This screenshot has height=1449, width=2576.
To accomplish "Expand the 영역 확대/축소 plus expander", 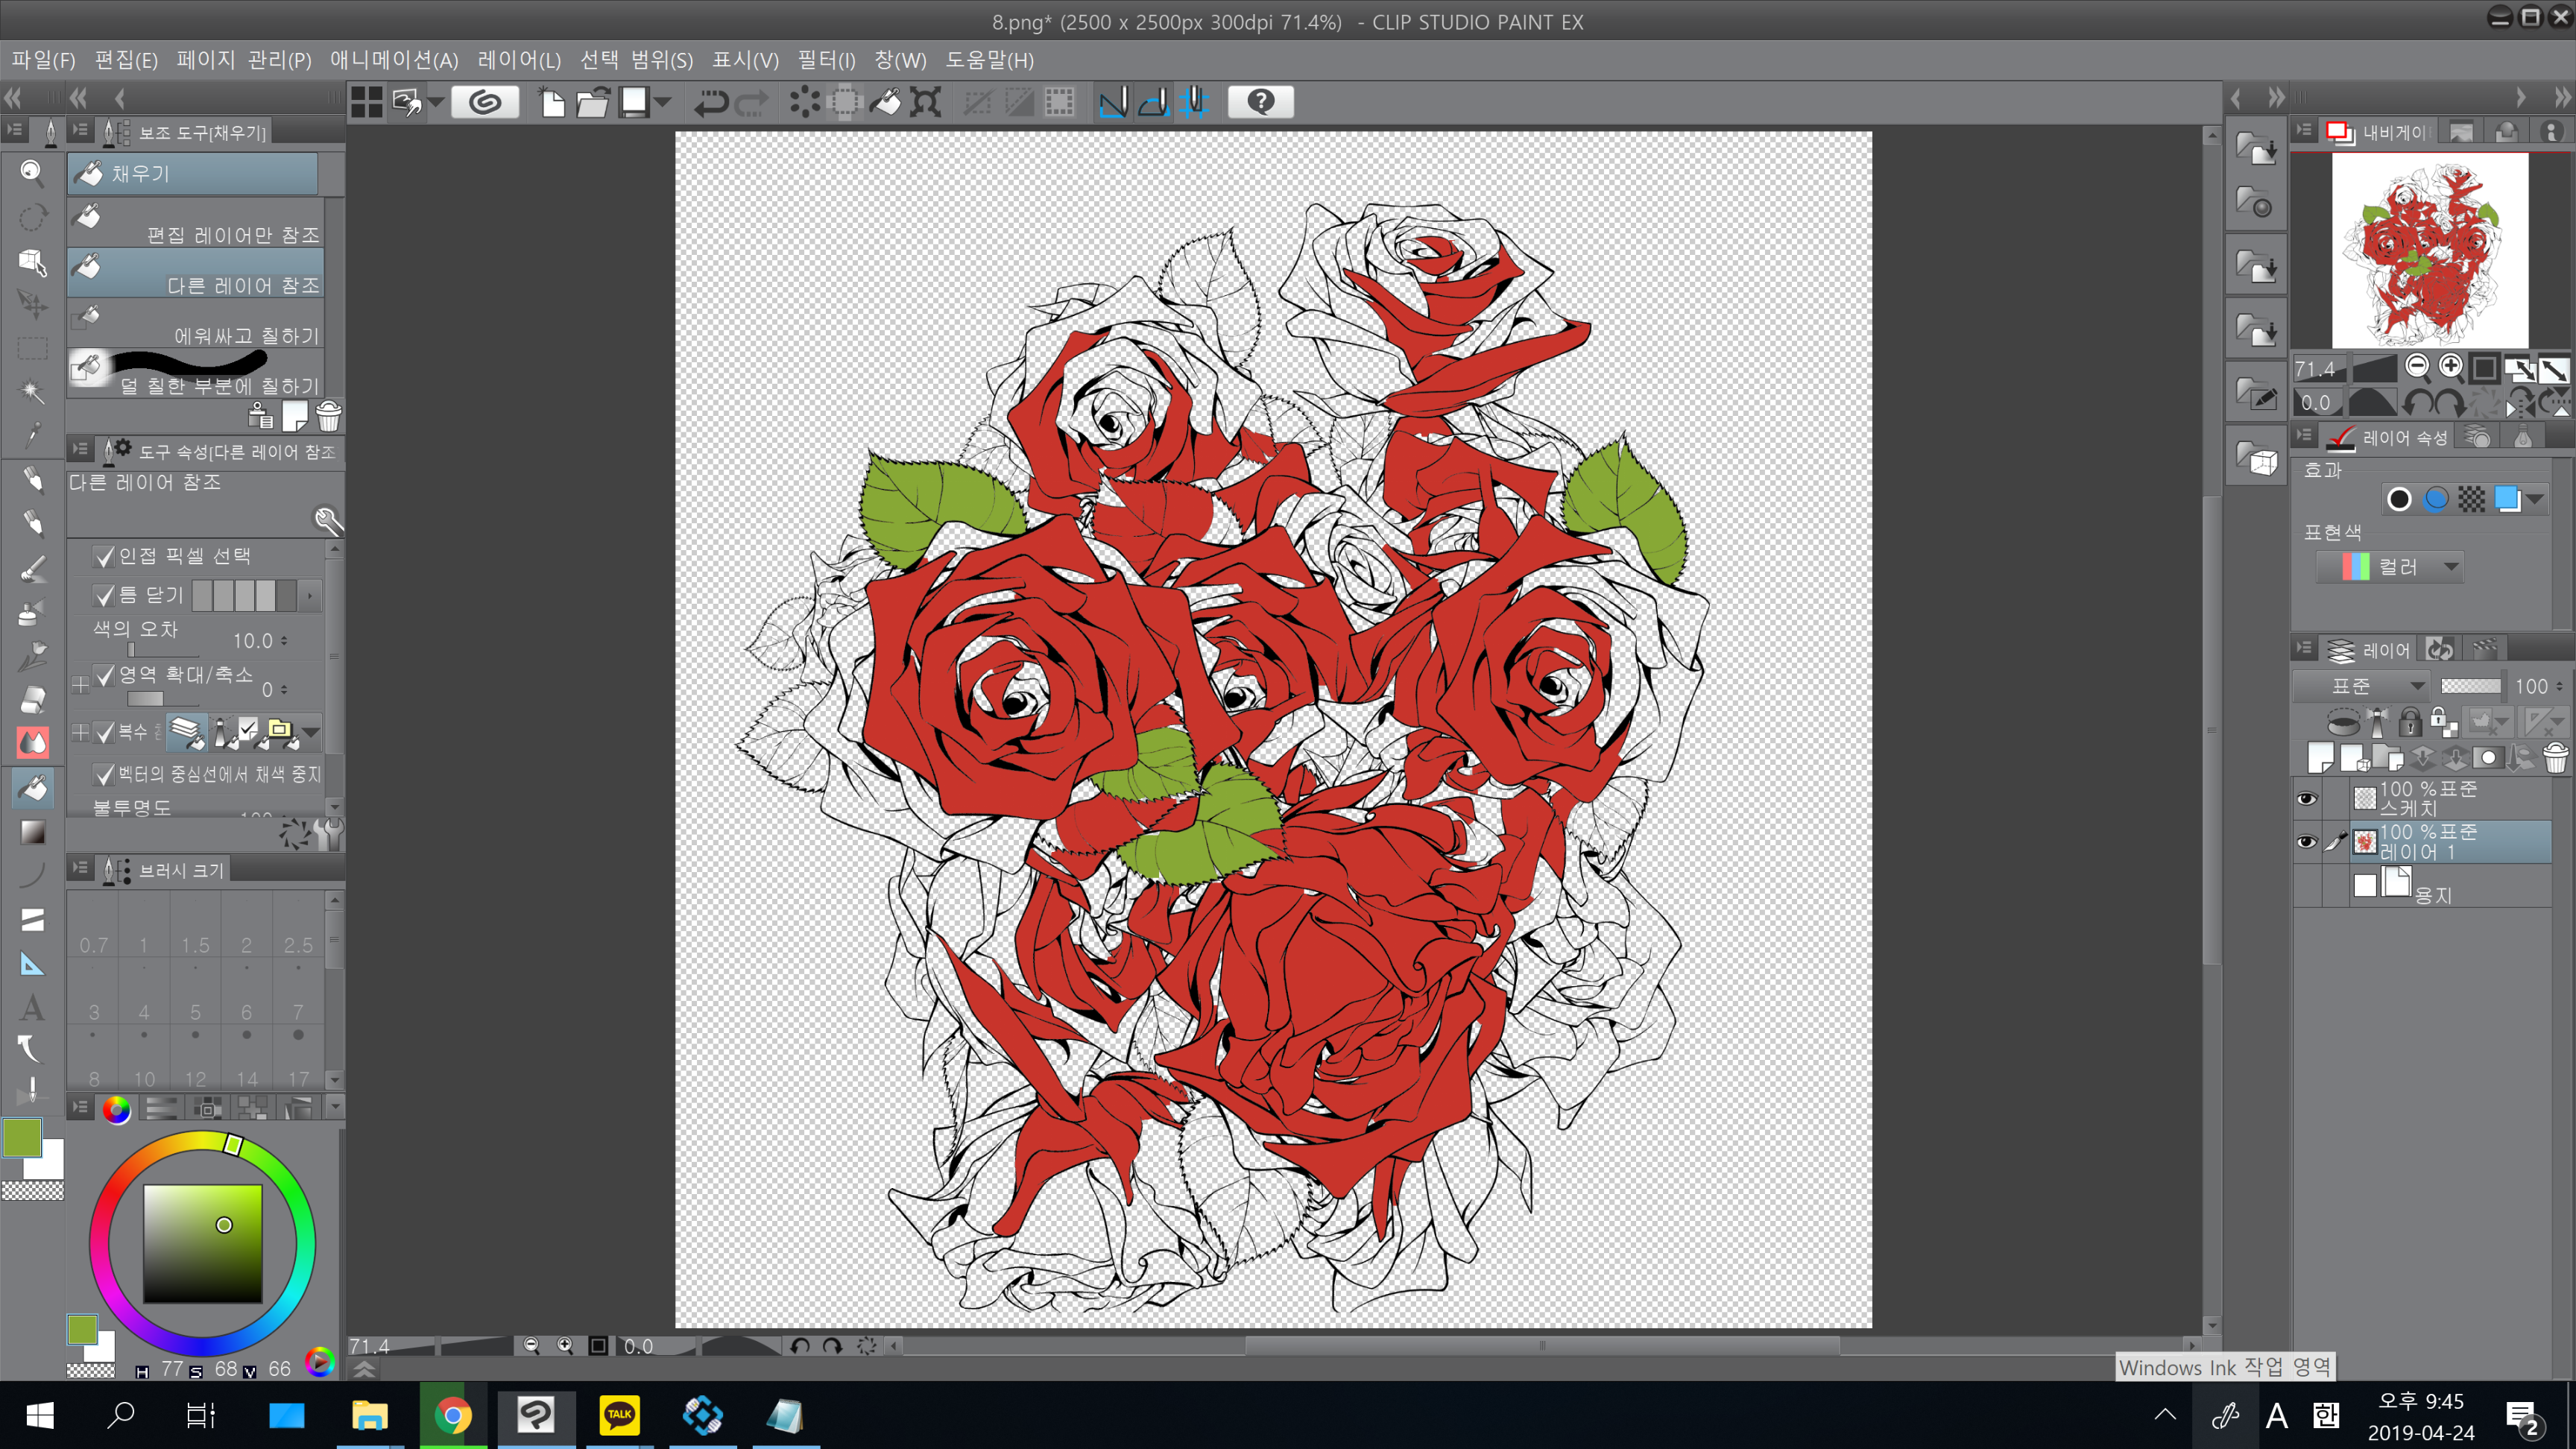I will 80,684.
